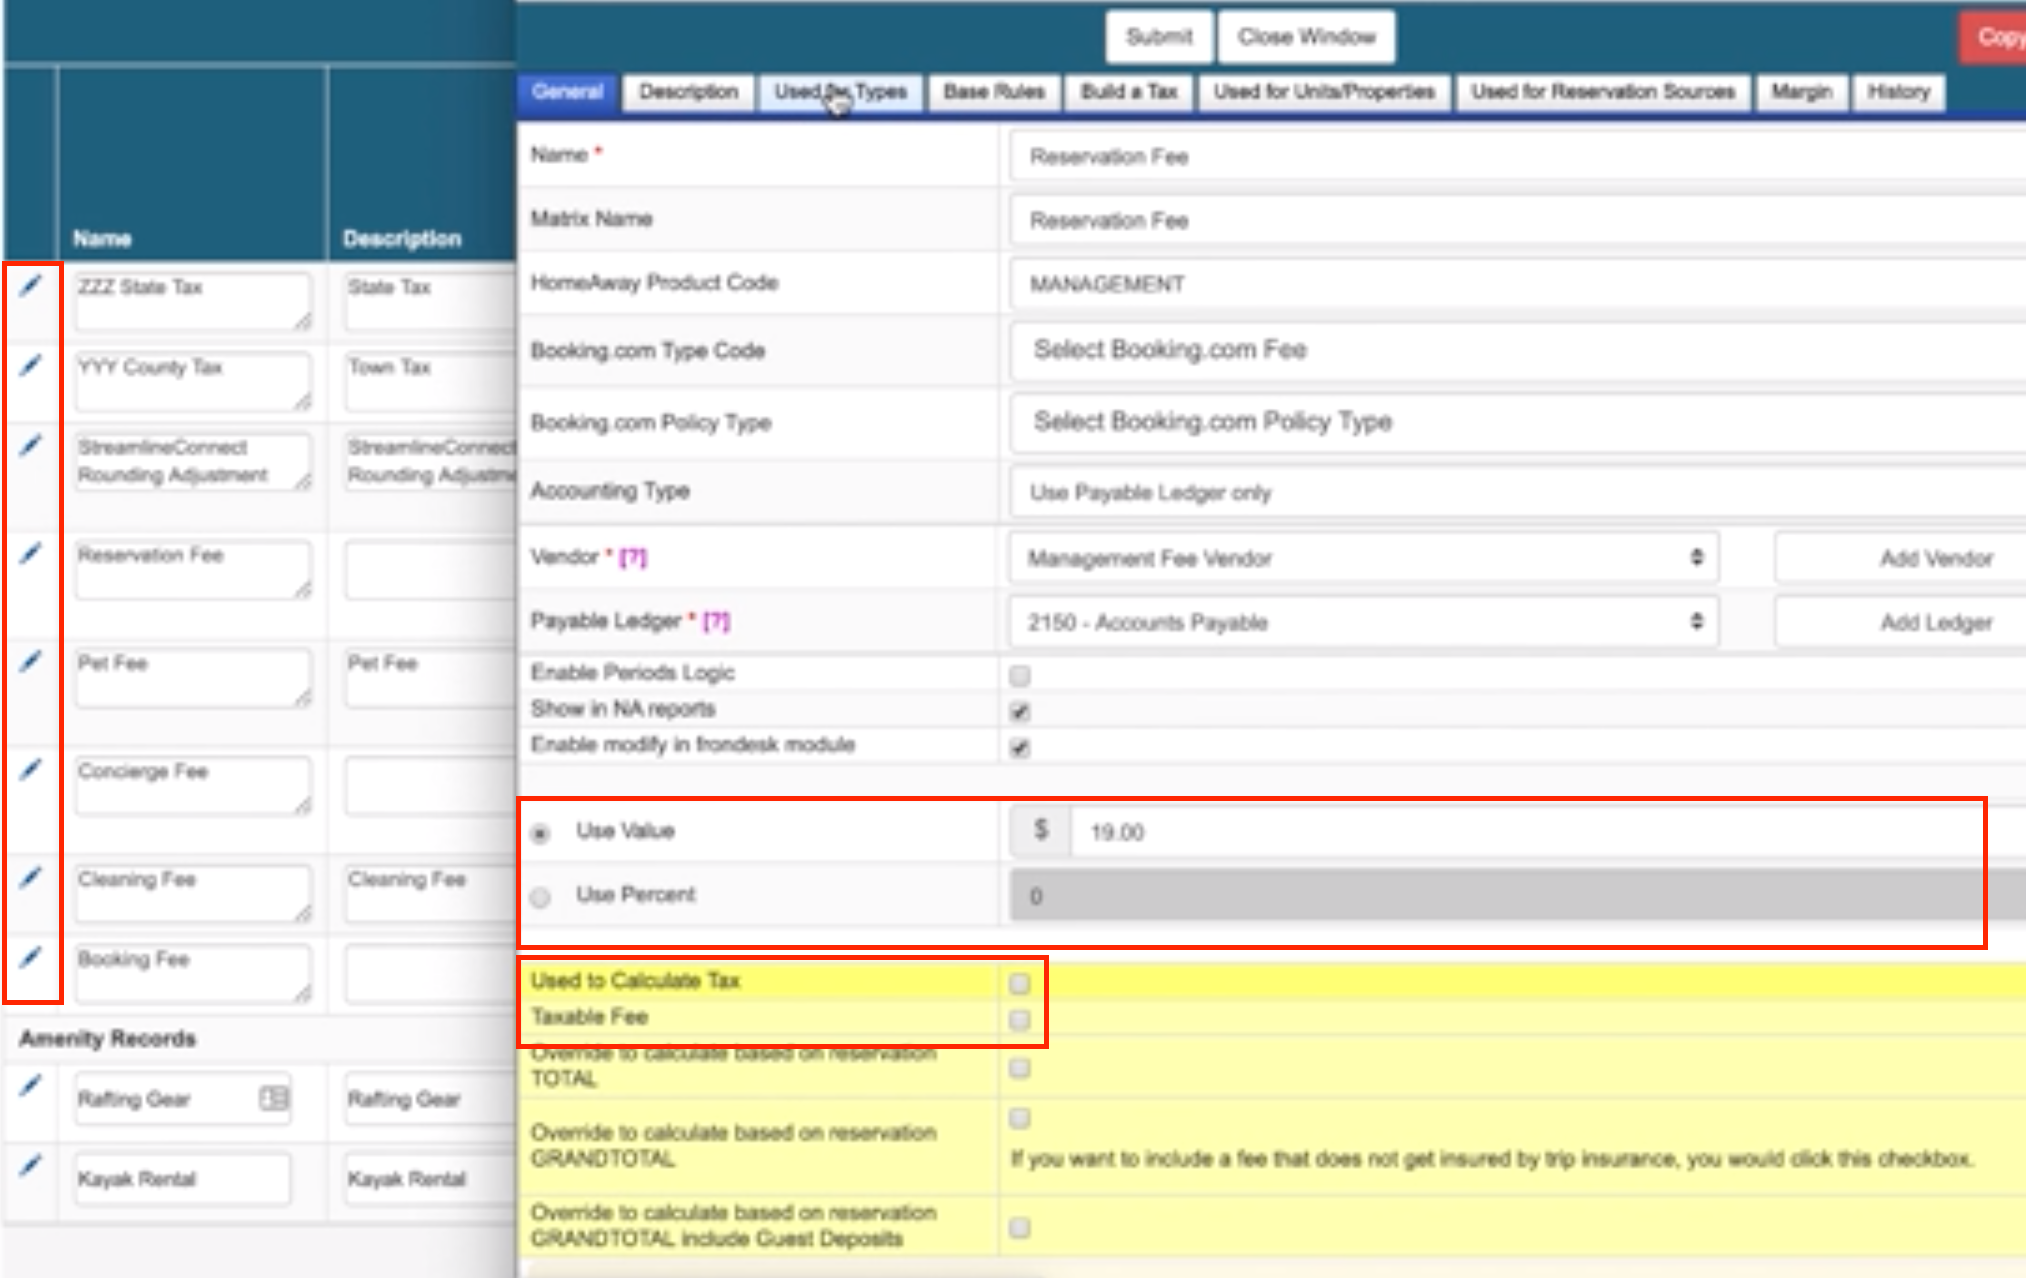Open the Vendor dropdown

click(x=1362, y=558)
